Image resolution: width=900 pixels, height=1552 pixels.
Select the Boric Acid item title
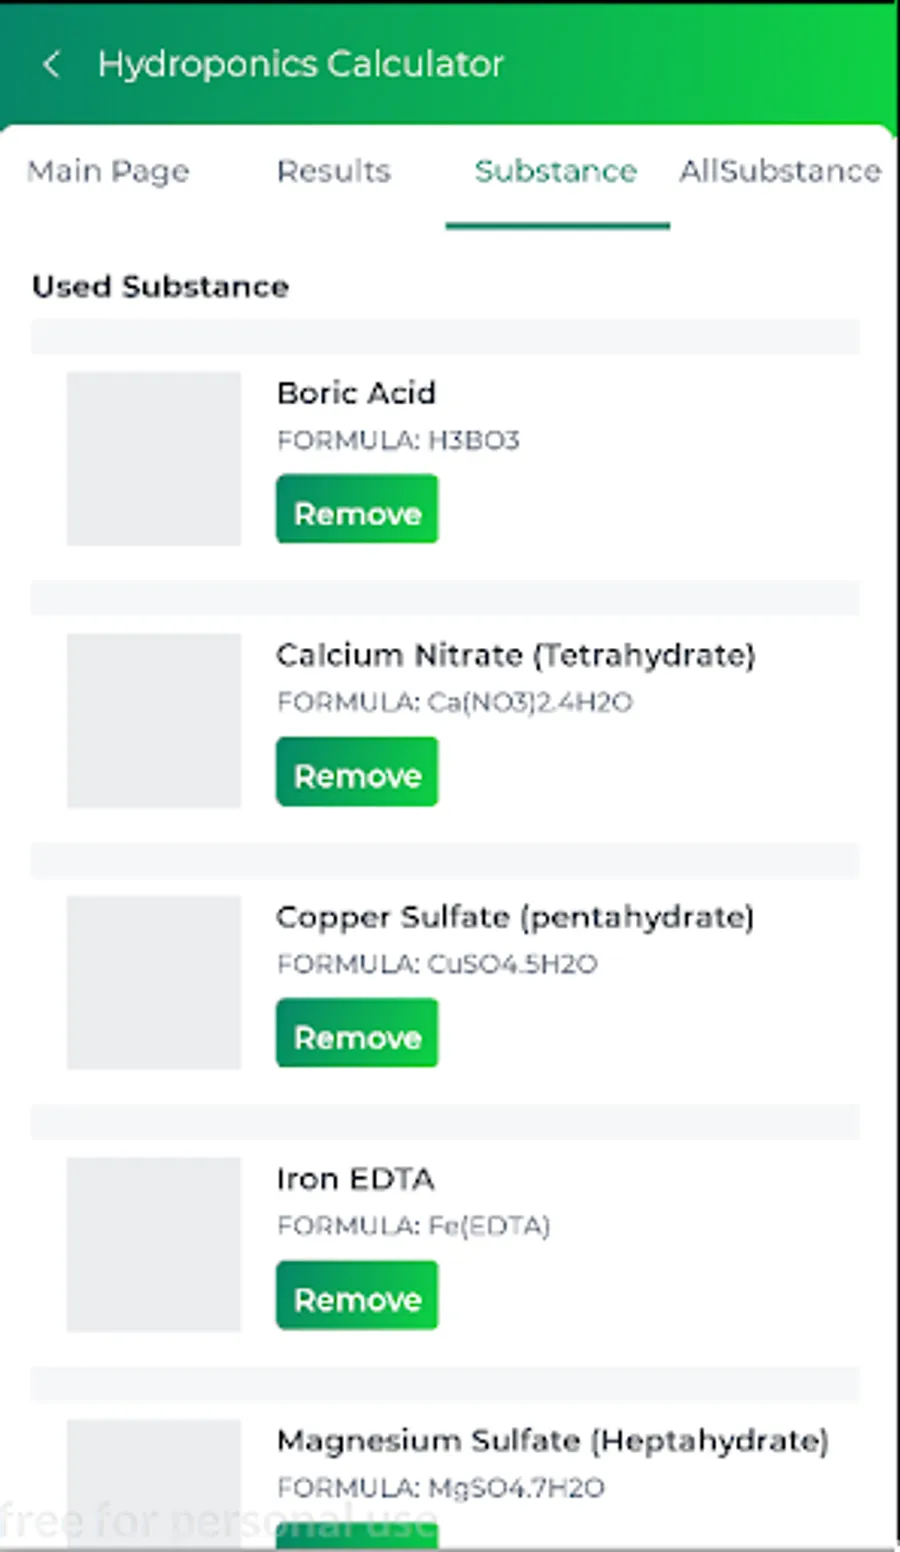[356, 393]
